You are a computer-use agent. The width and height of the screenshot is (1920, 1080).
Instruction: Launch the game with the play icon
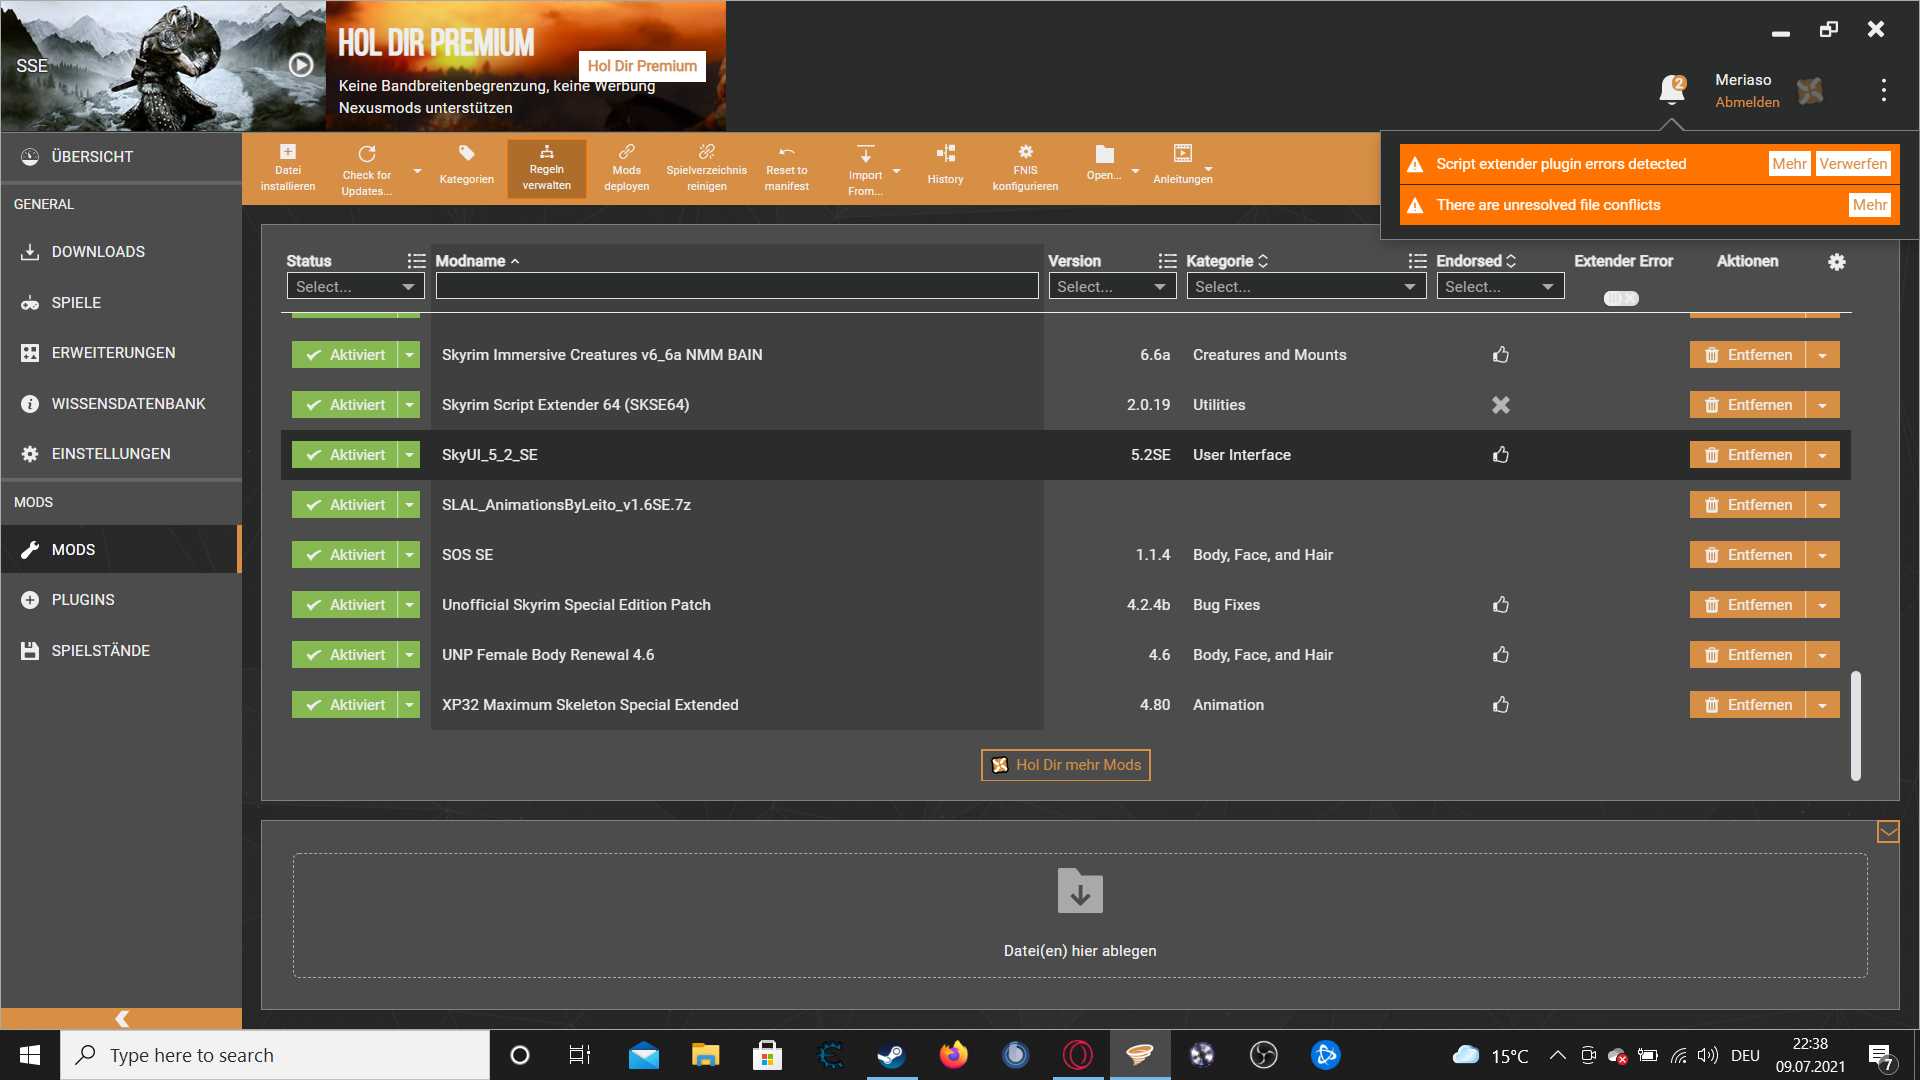pos(301,65)
